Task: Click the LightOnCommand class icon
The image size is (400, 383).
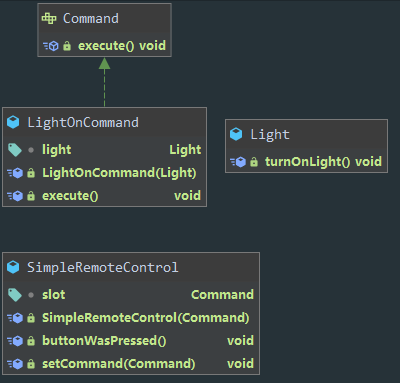Action: tap(13, 122)
